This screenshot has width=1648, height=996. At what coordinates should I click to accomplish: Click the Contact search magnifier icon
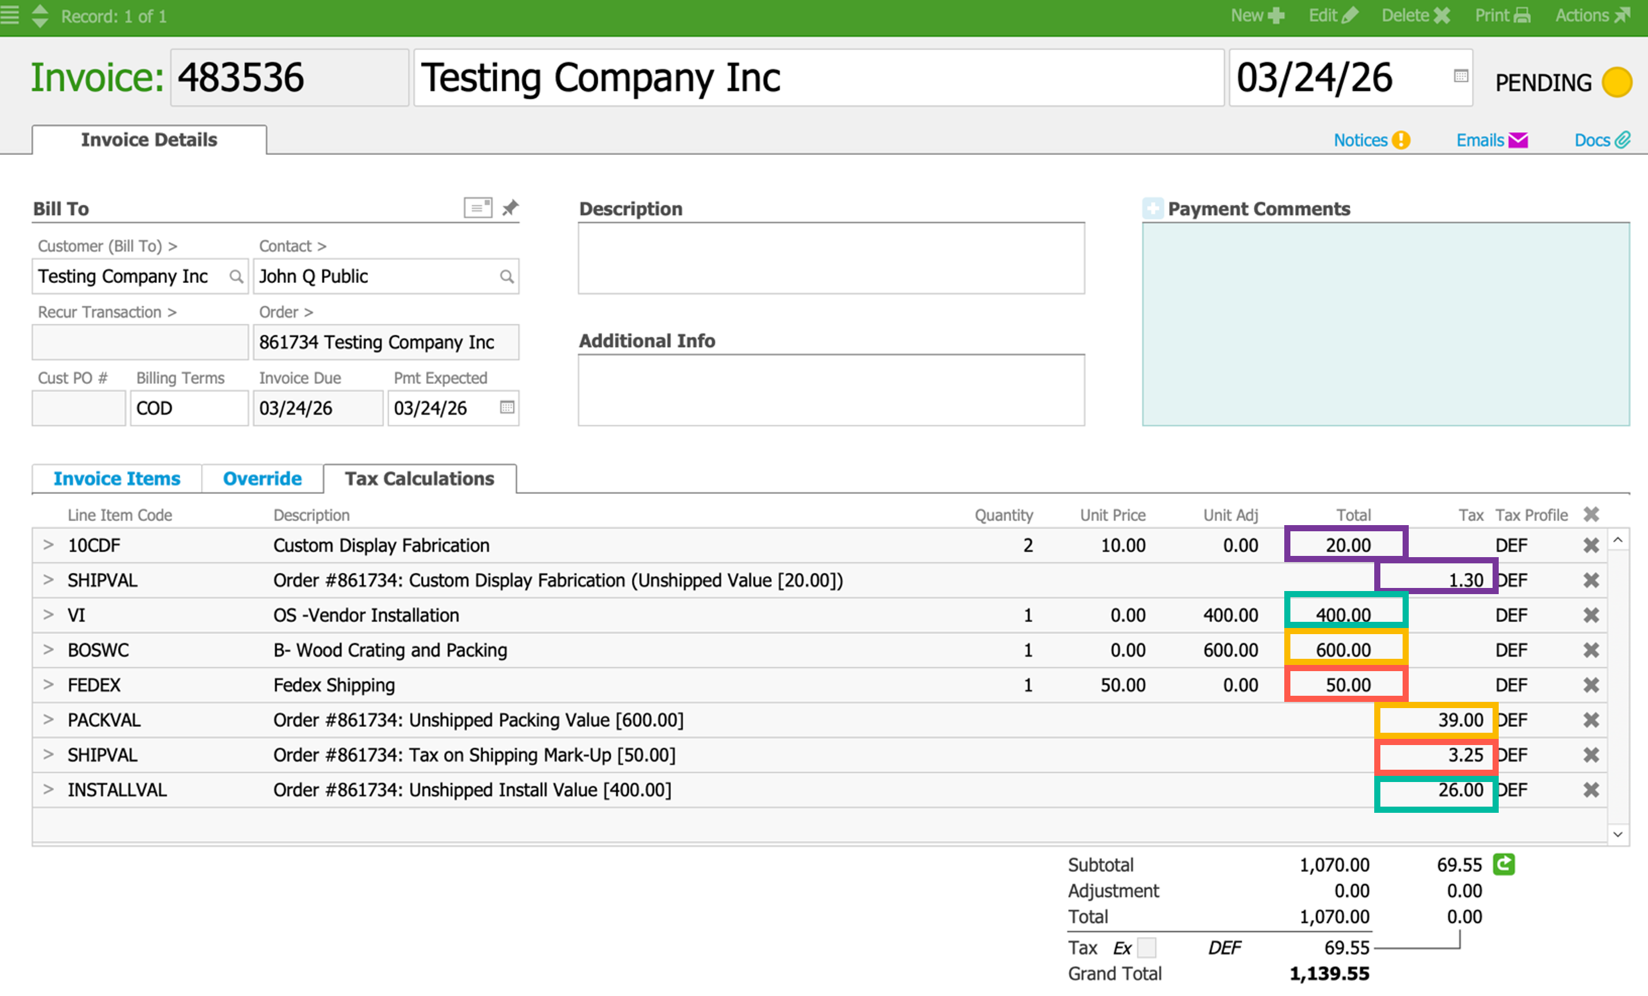(507, 277)
